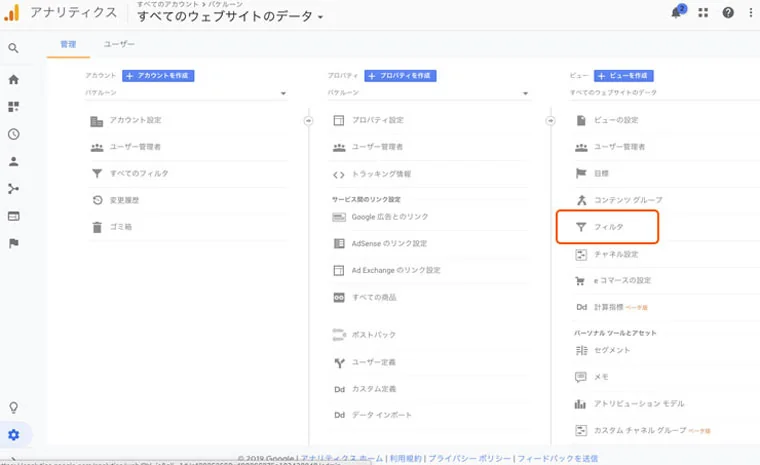
Task: Open the Realtime clock icon in sidebar
Action: (14, 134)
